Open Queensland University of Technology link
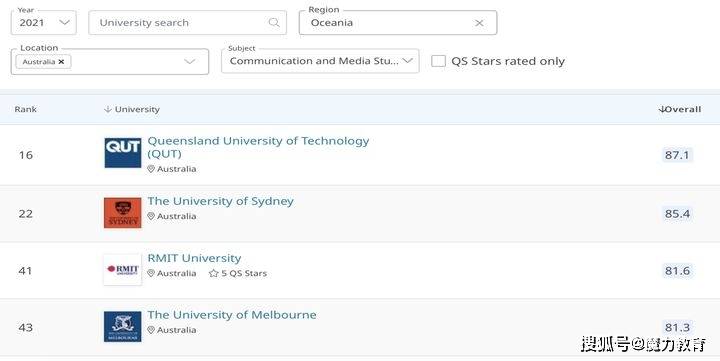Viewport: 720px width, 361px height. click(258, 147)
